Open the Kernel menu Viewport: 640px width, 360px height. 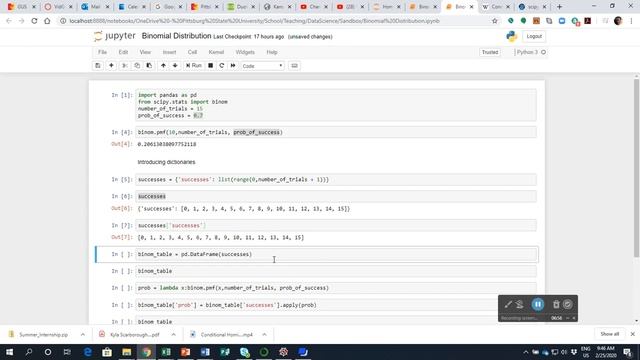click(216, 52)
